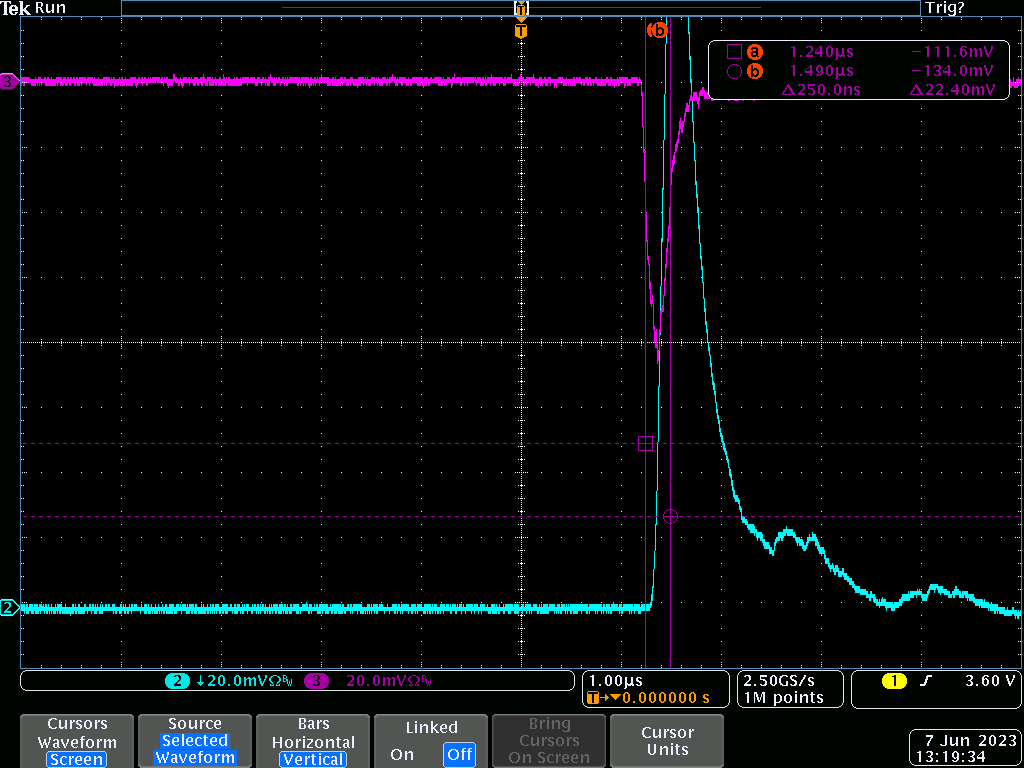This screenshot has height=768, width=1024.
Task: Click the 3.60 V trigger level readout
Action: tap(989, 681)
